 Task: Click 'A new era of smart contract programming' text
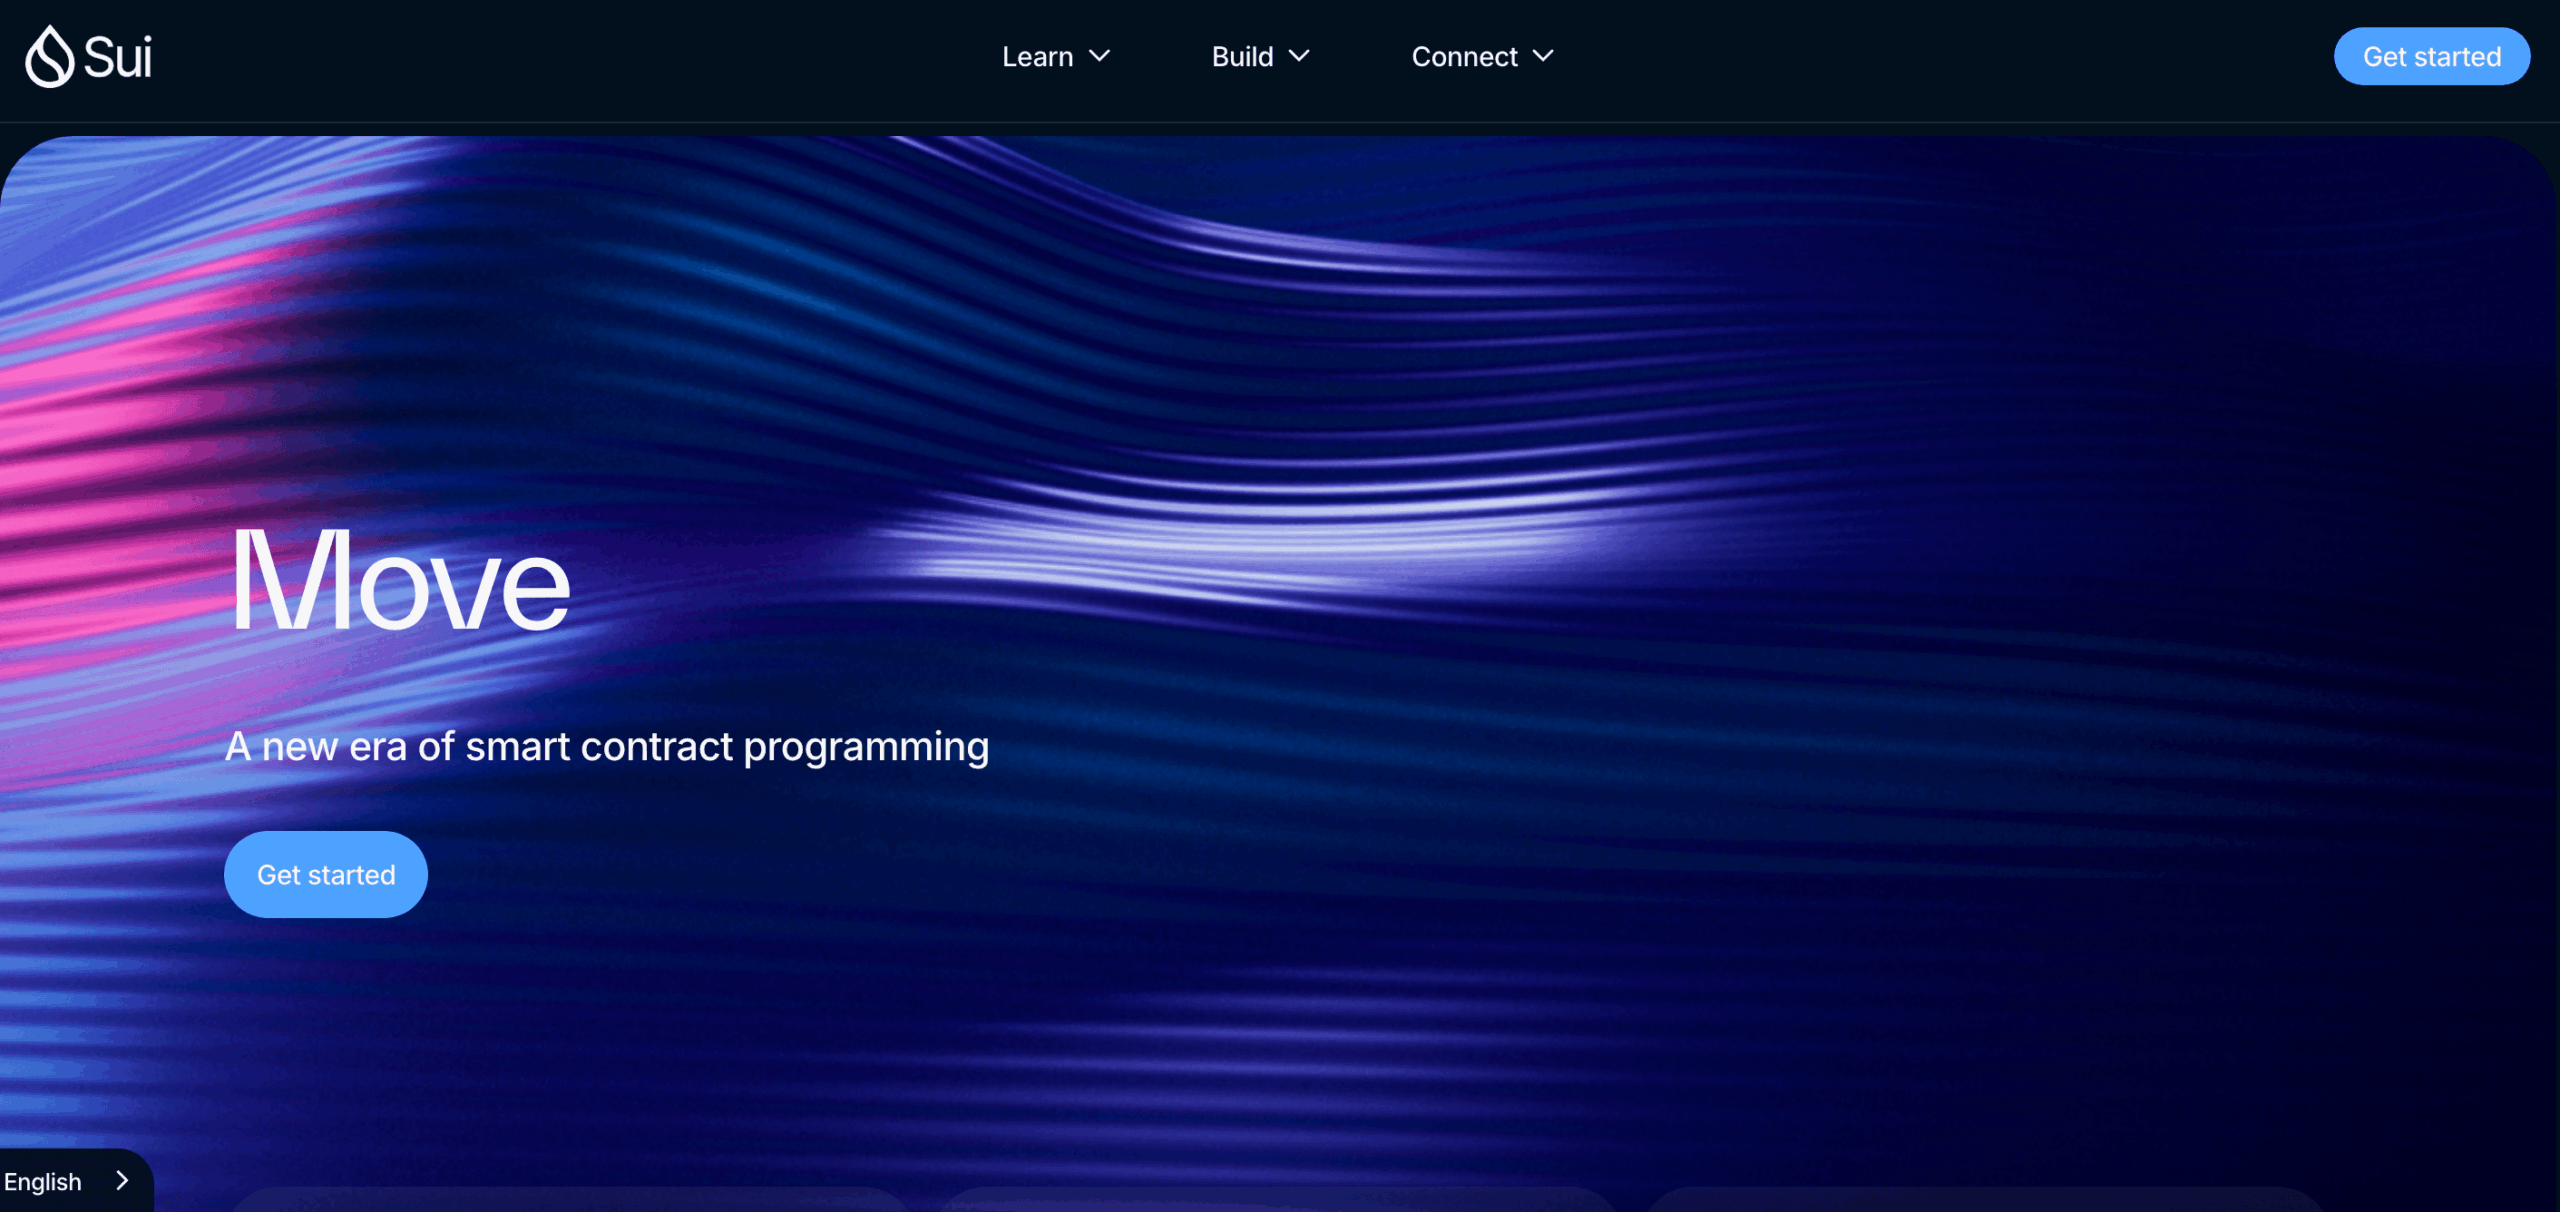[x=607, y=747]
